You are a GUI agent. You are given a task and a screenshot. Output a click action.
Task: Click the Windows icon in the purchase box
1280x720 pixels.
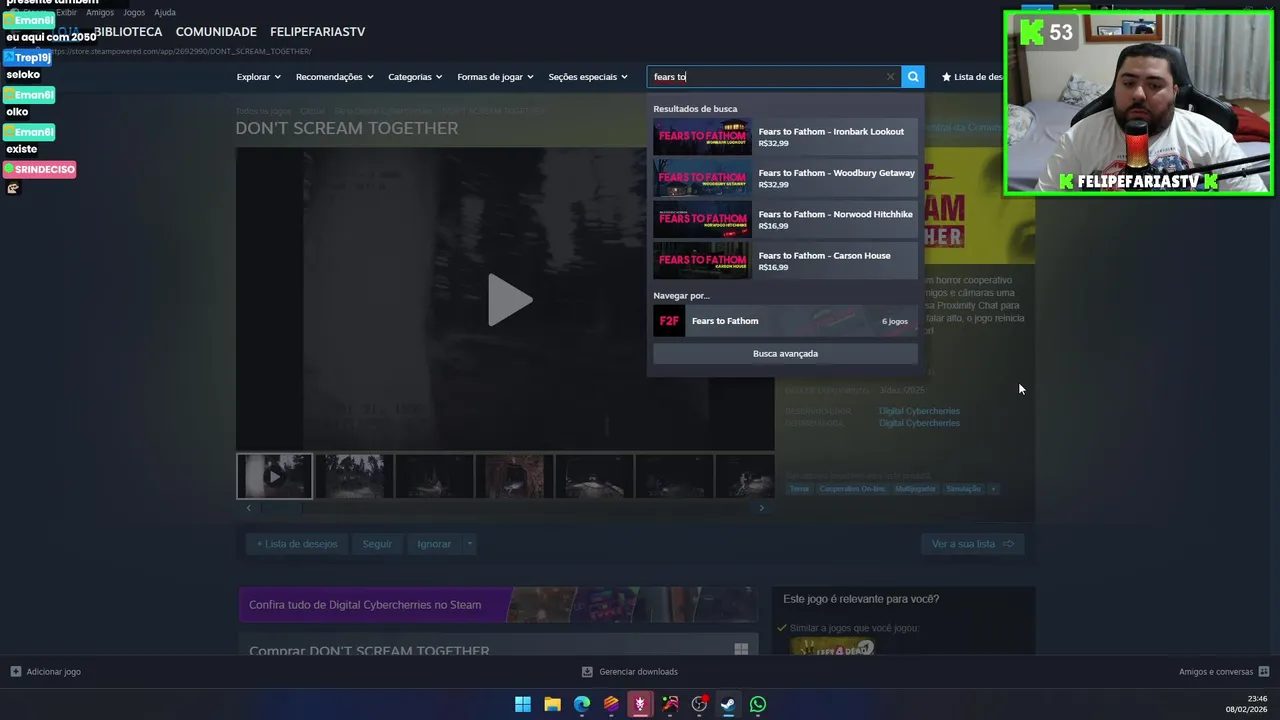pos(741,651)
